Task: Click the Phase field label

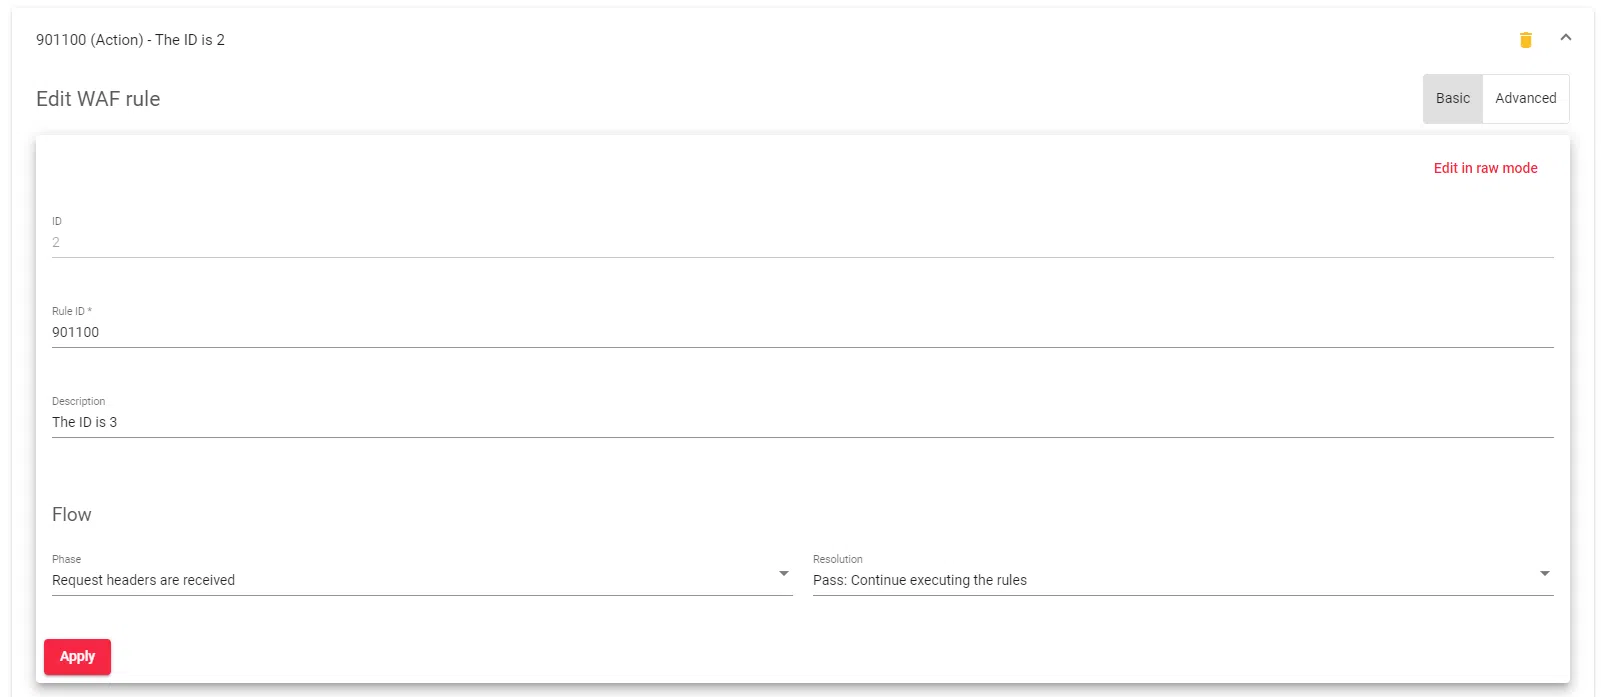Action: (x=66, y=559)
